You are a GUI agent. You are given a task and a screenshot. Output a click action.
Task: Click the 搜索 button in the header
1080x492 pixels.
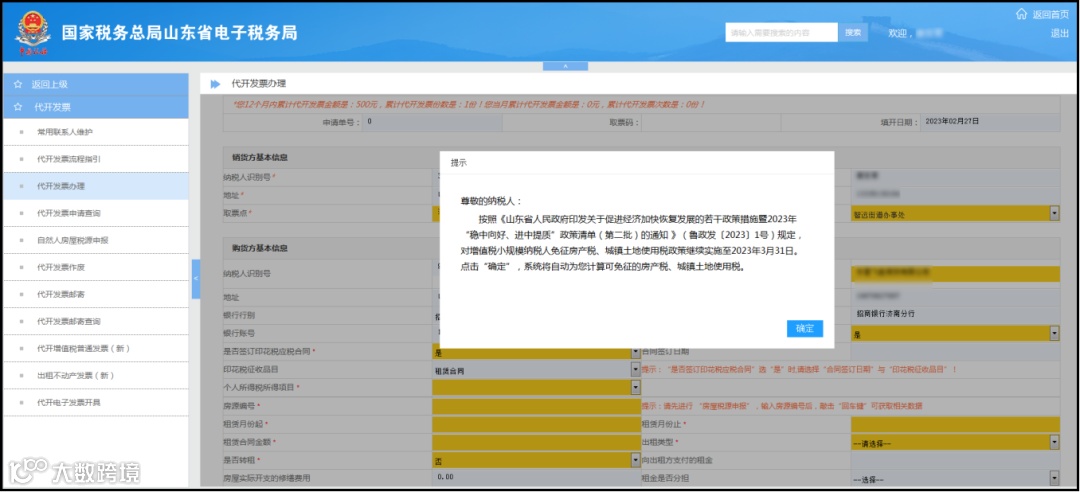coord(853,32)
